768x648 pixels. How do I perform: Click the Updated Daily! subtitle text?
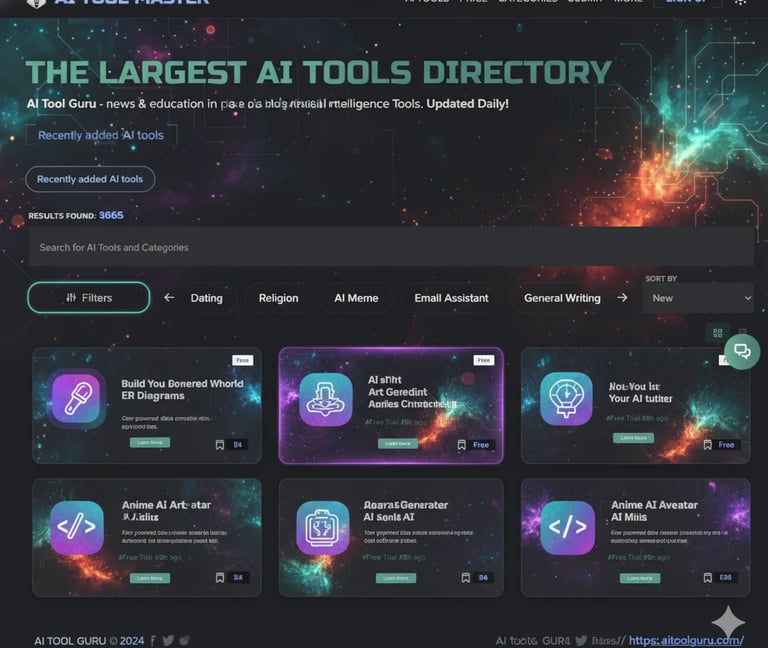(467, 104)
